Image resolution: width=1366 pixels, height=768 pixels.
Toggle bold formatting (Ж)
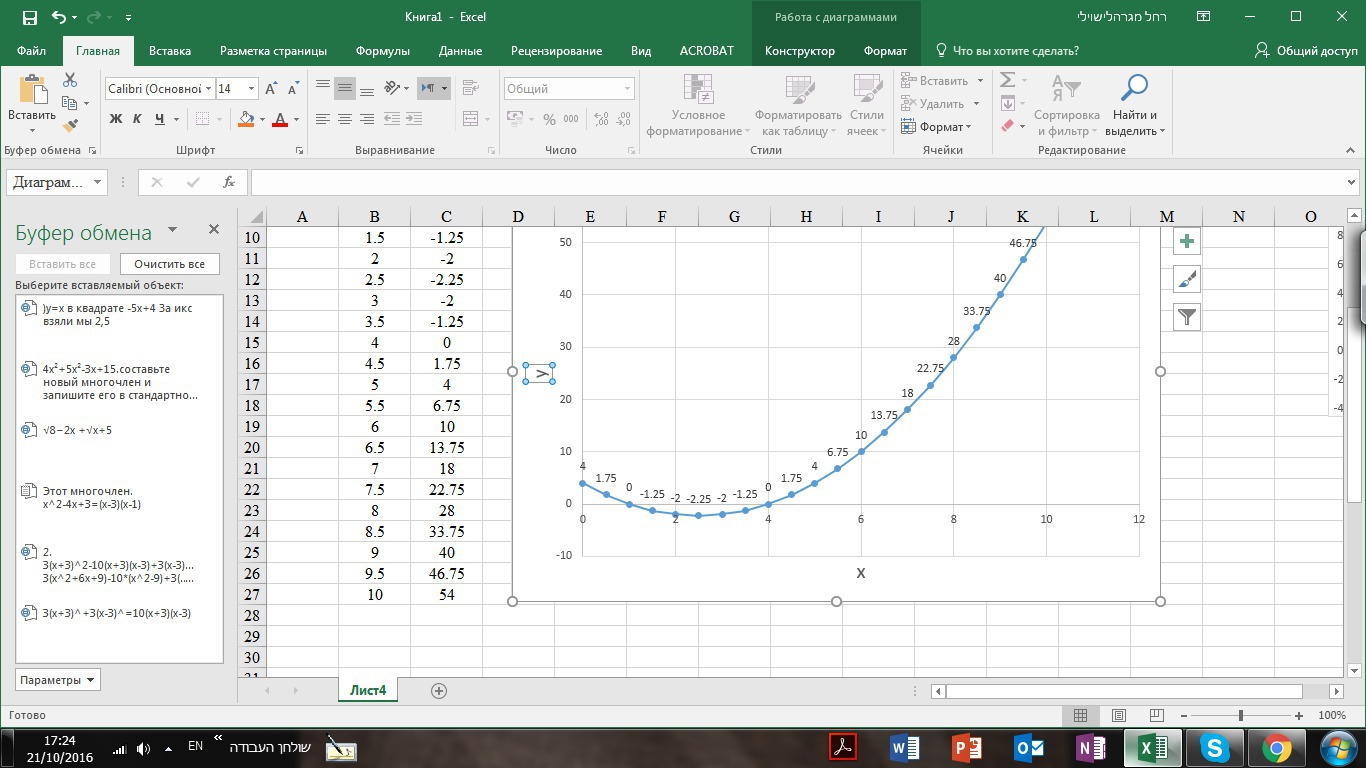tap(115, 119)
